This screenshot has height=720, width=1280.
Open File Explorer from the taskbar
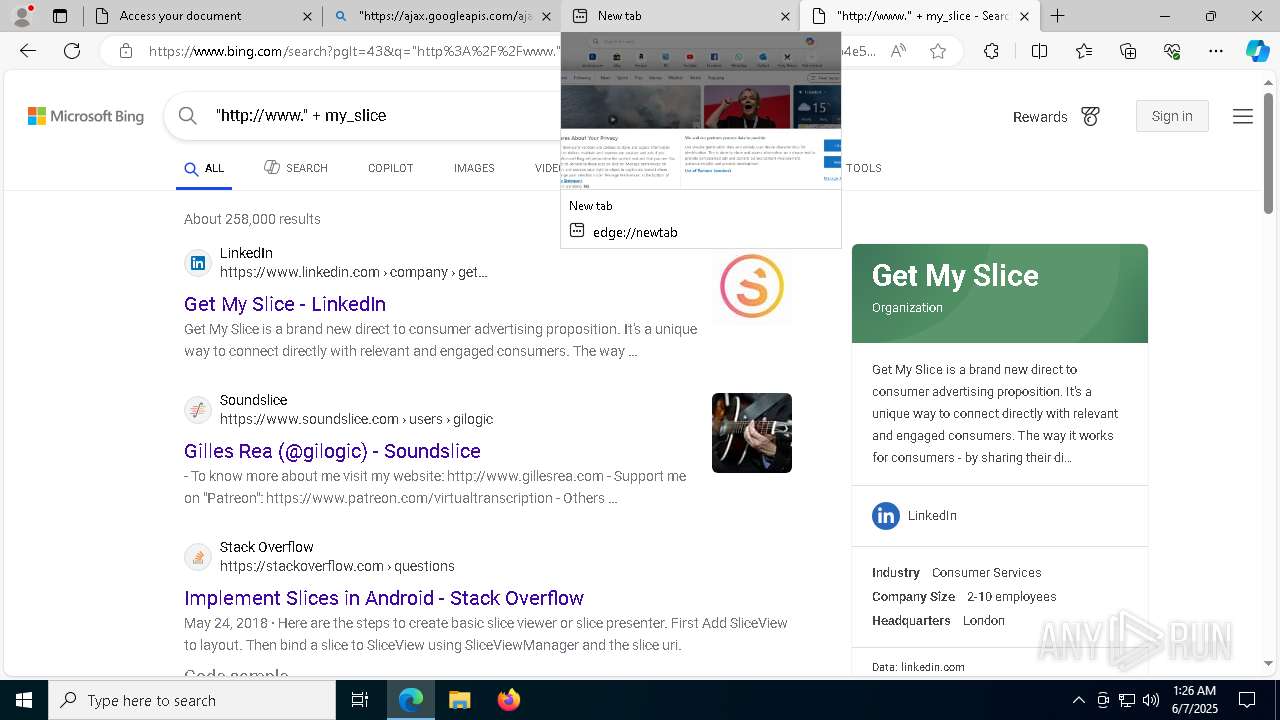(459, 700)
